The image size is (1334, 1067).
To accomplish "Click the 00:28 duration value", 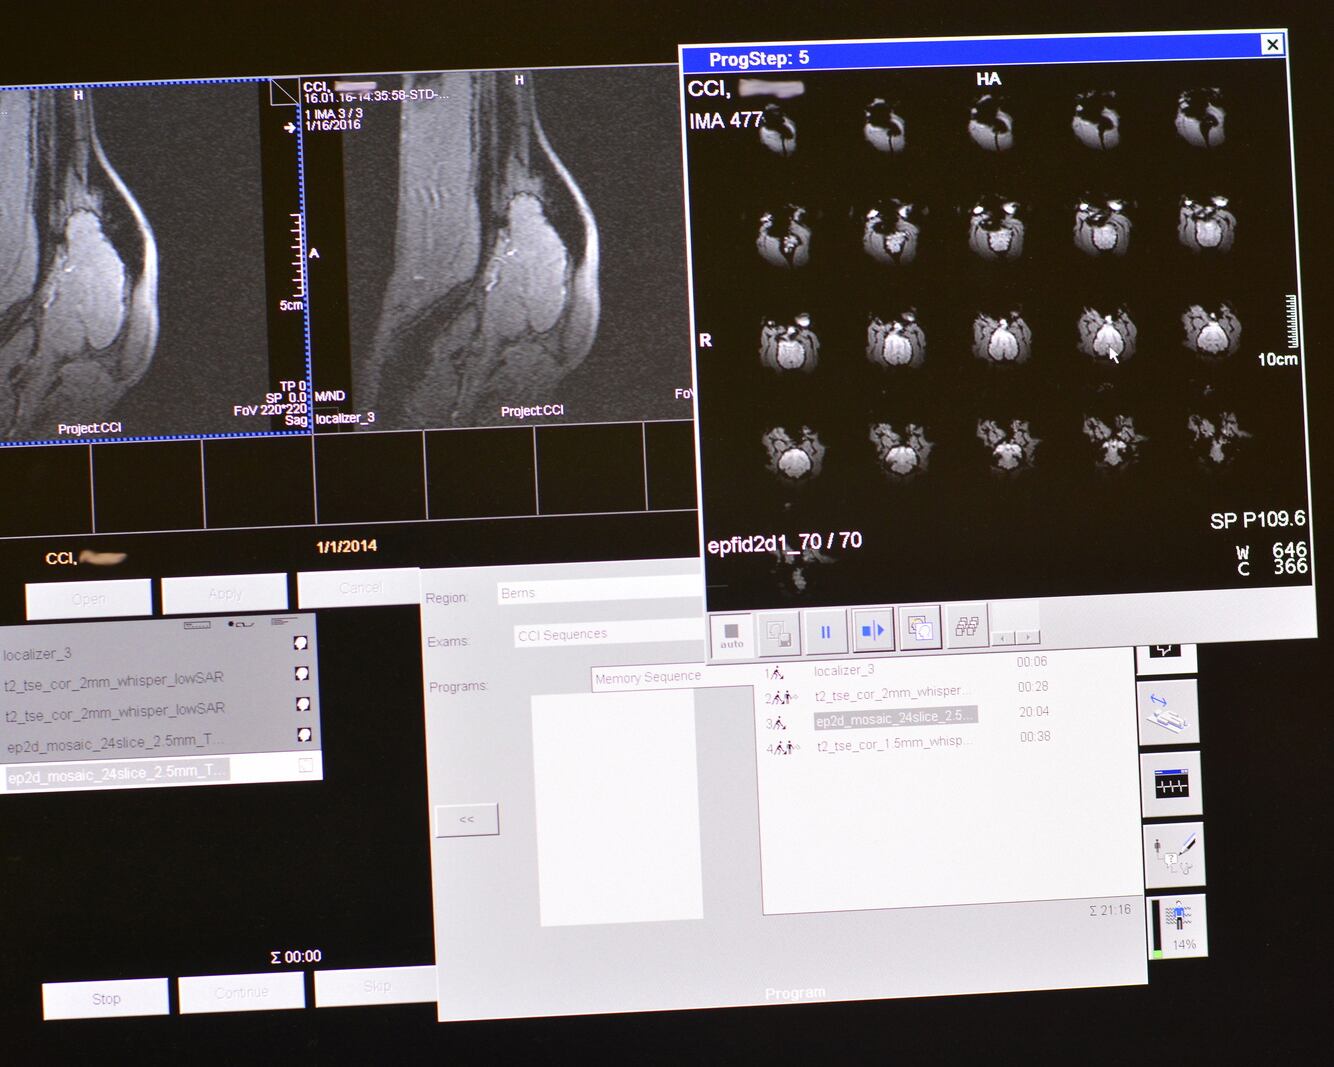I will [1033, 687].
